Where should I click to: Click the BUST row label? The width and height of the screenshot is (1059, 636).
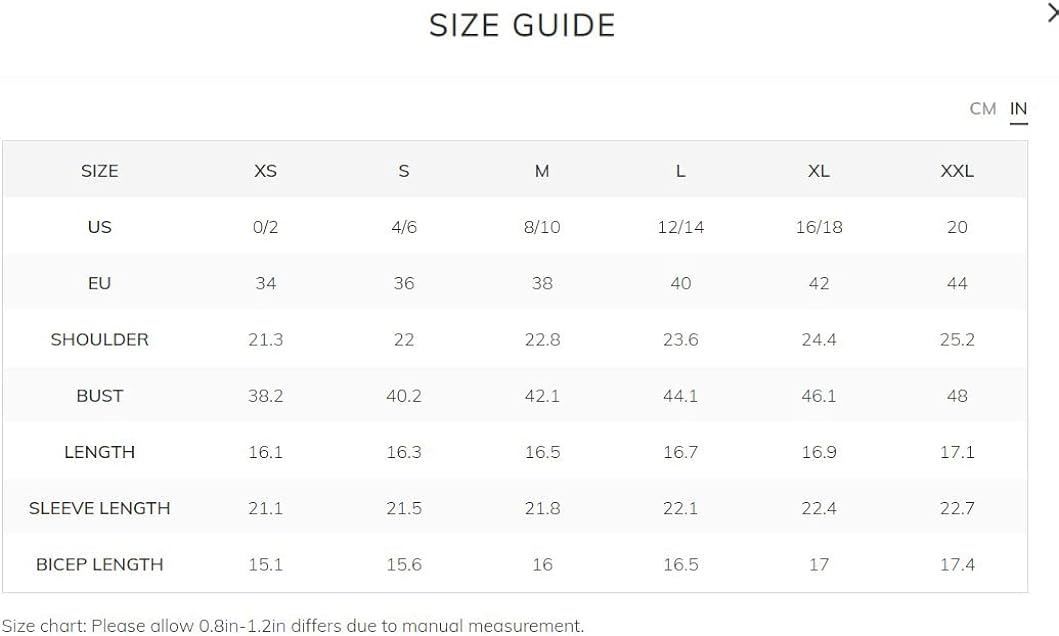tap(99, 396)
